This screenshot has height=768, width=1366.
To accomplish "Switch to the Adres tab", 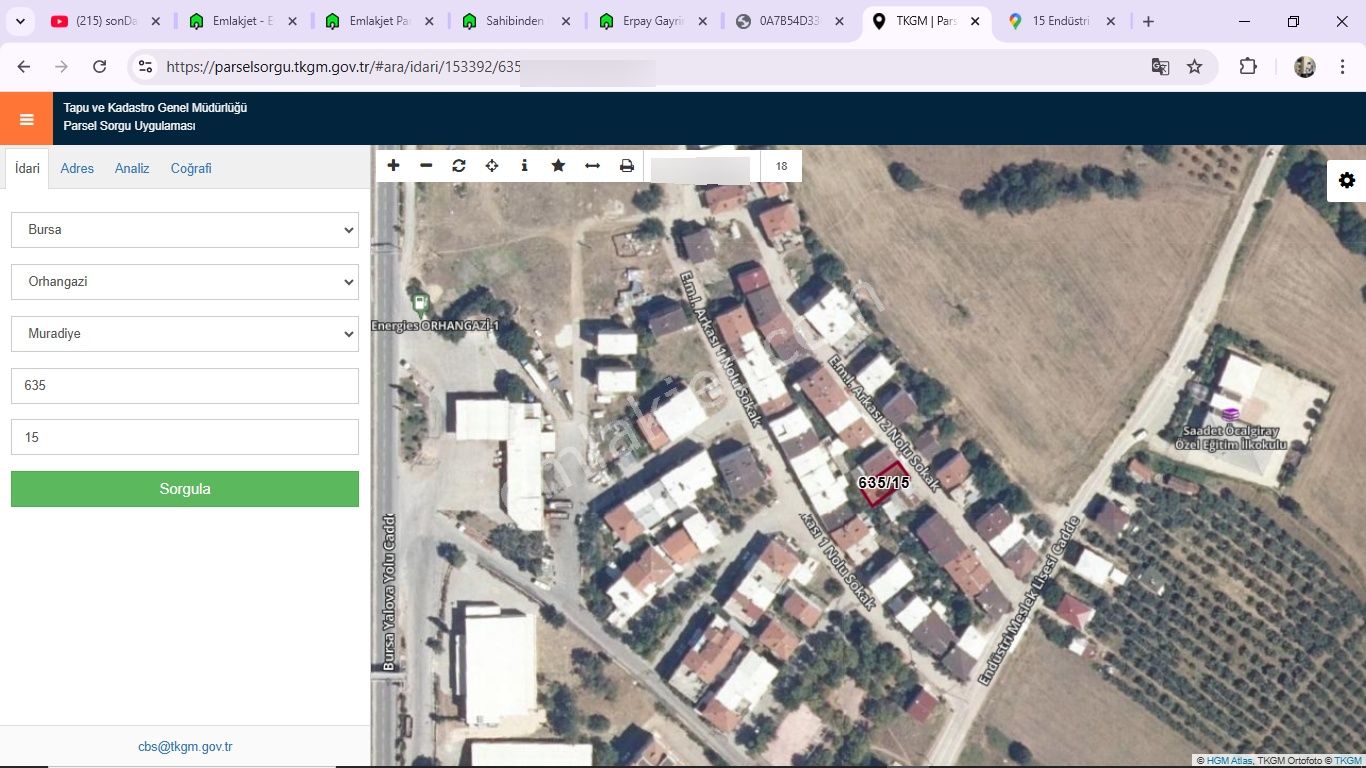I will click(x=77, y=169).
